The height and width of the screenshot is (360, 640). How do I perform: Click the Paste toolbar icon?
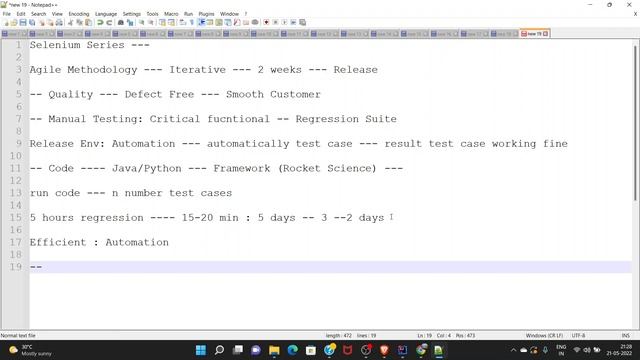(88, 22)
